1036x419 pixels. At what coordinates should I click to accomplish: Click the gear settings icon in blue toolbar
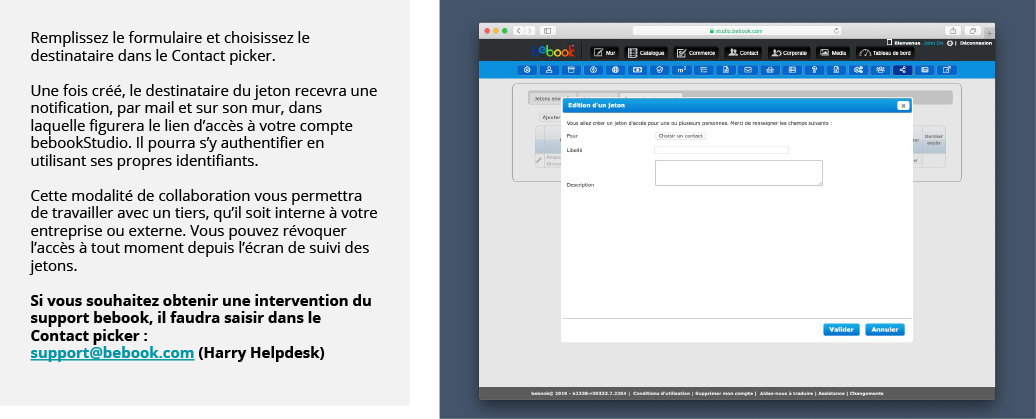pyautogui.click(x=527, y=70)
